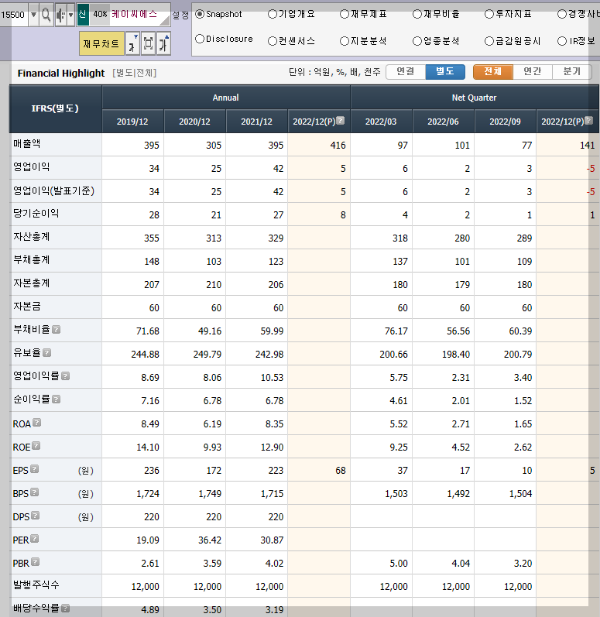Viewport: 600px width, 617px height.
Task: Select the 전체 period tab
Action: pyautogui.click(x=493, y=72)
